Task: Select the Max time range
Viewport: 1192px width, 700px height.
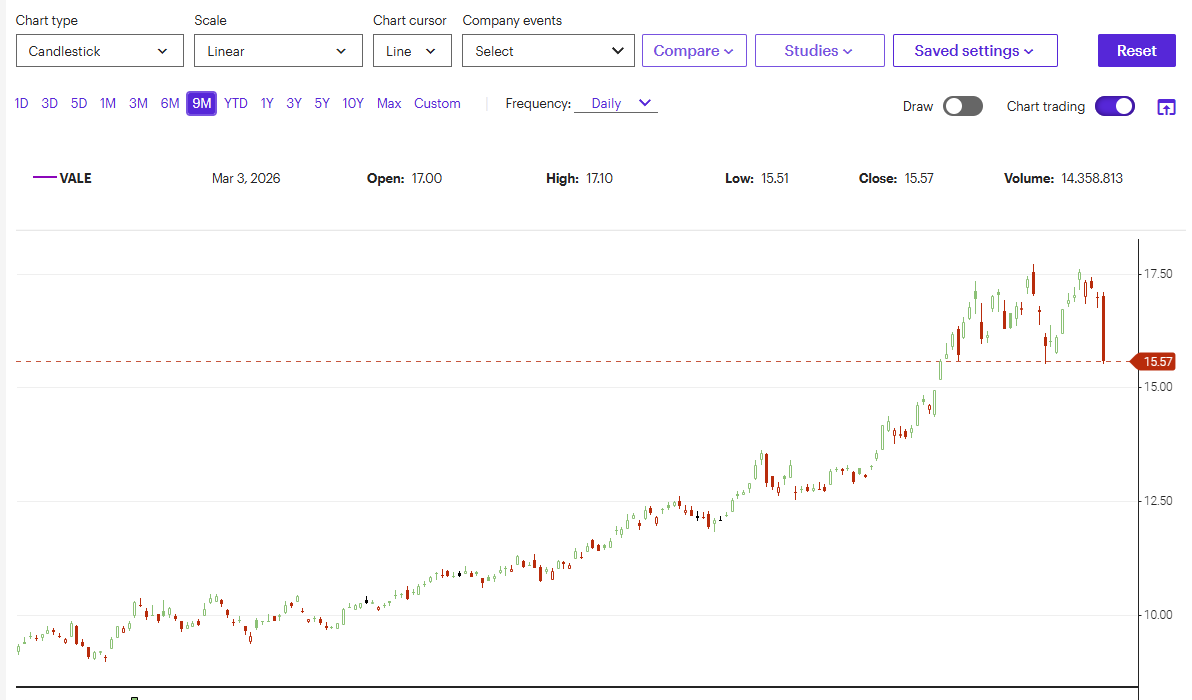Action: (389, 103)
